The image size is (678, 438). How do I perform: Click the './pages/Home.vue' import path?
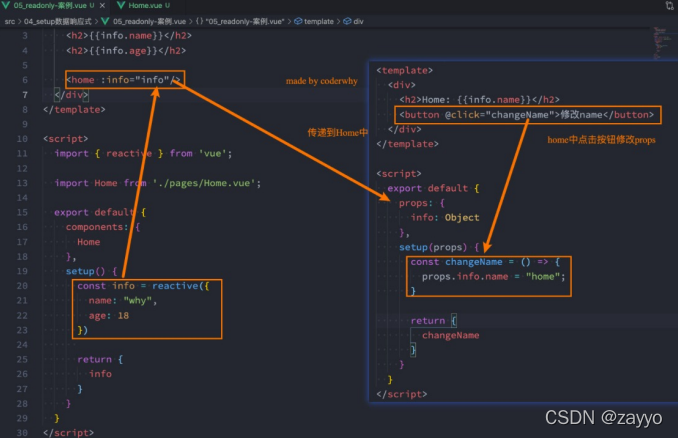204,183
